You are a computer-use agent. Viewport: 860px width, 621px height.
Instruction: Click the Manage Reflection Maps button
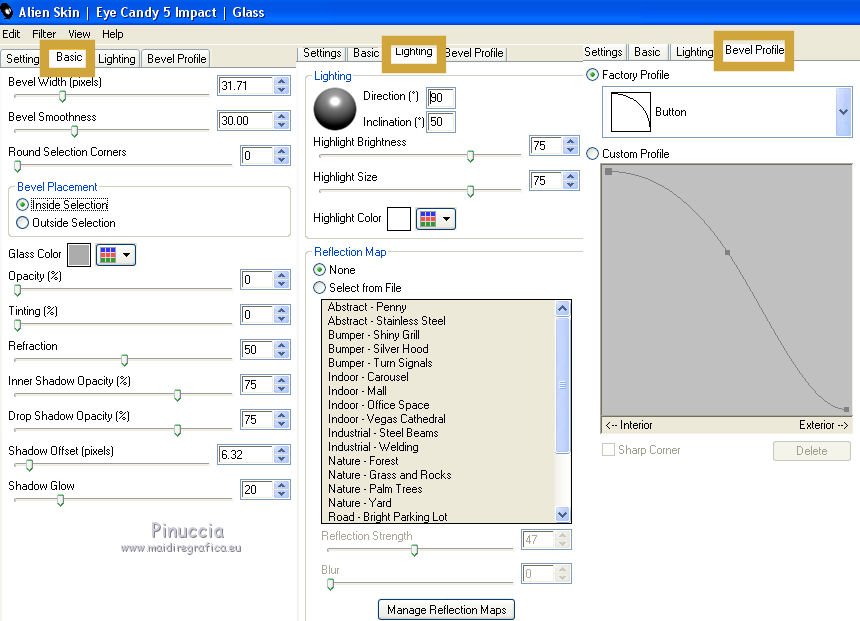(x=446, y=610)
